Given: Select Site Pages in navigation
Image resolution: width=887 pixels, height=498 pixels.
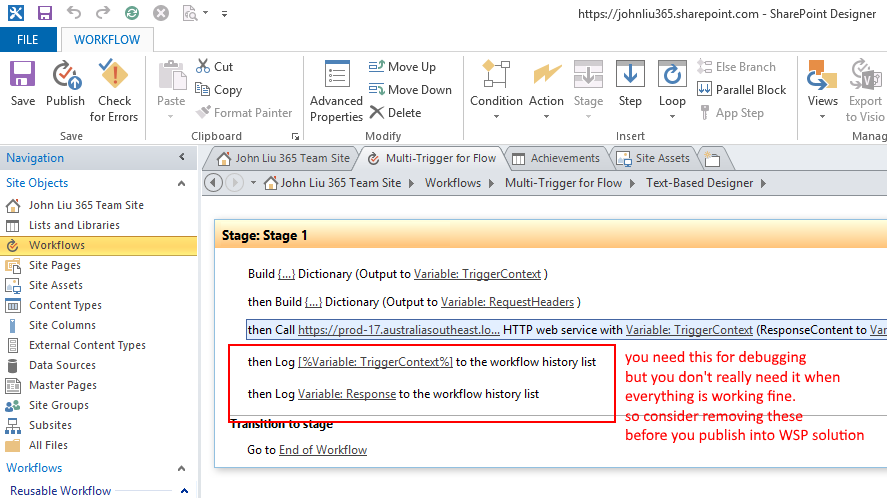Looking at the screenshot, I should [x=55, y=265].
